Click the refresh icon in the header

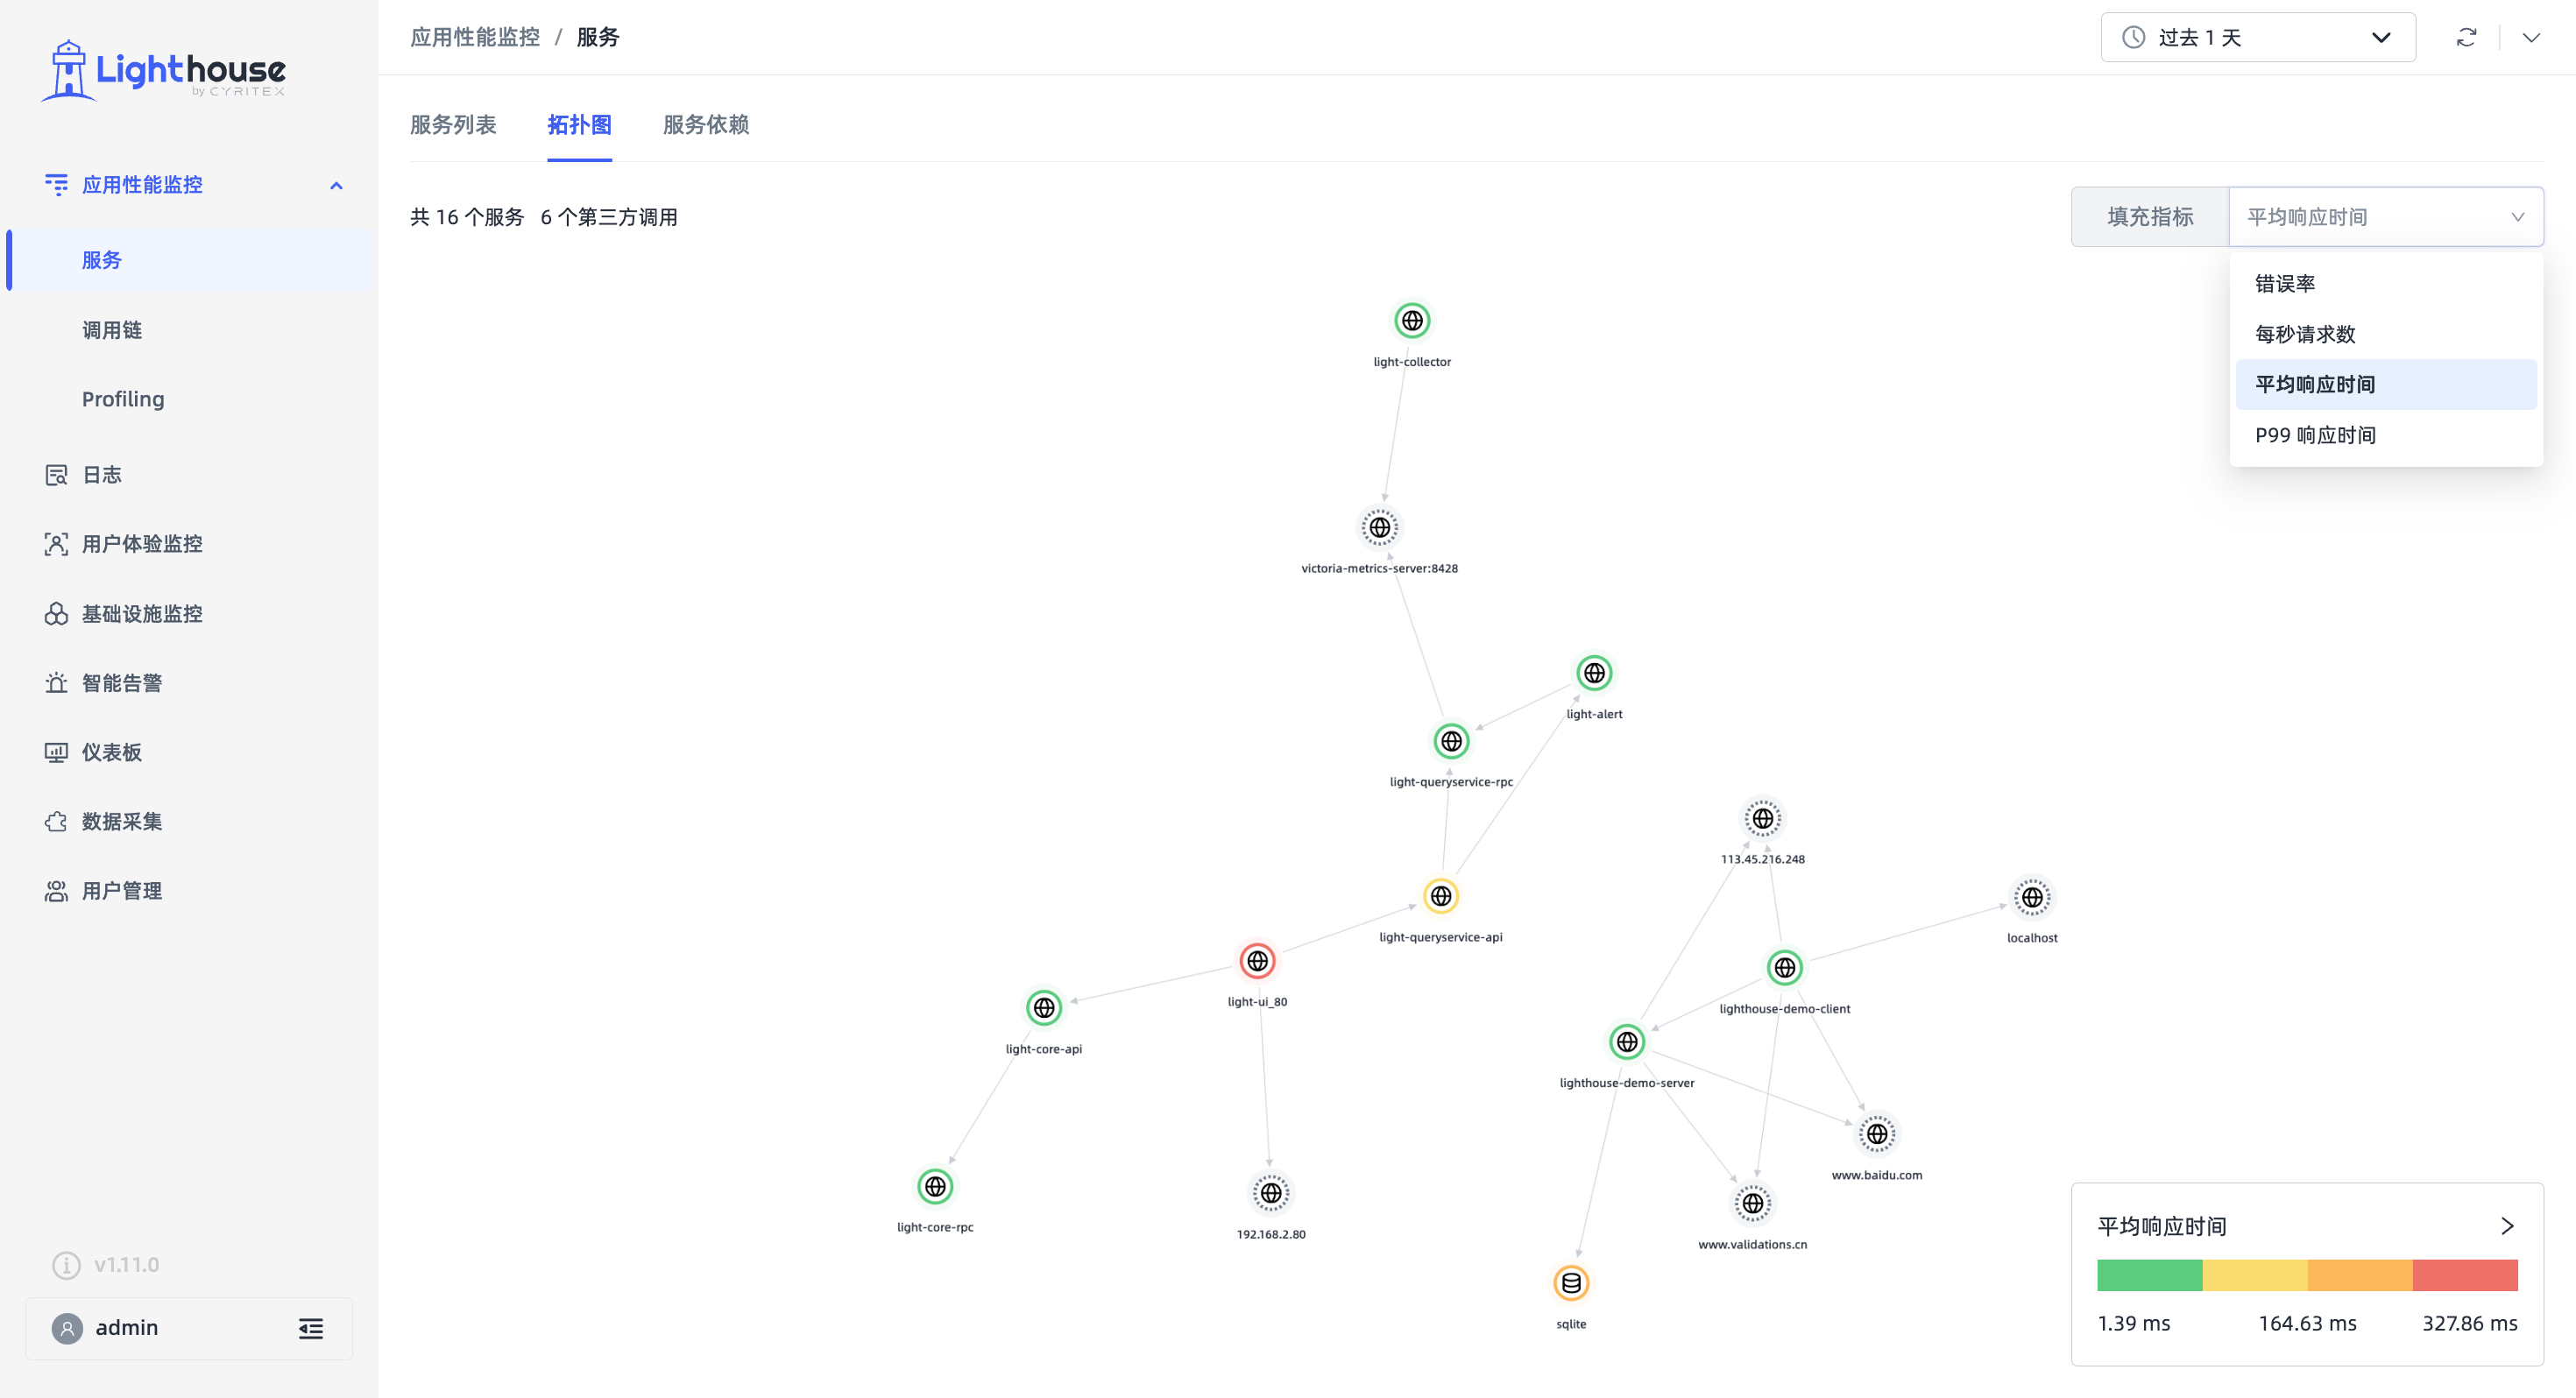[x=2466, y=38]
